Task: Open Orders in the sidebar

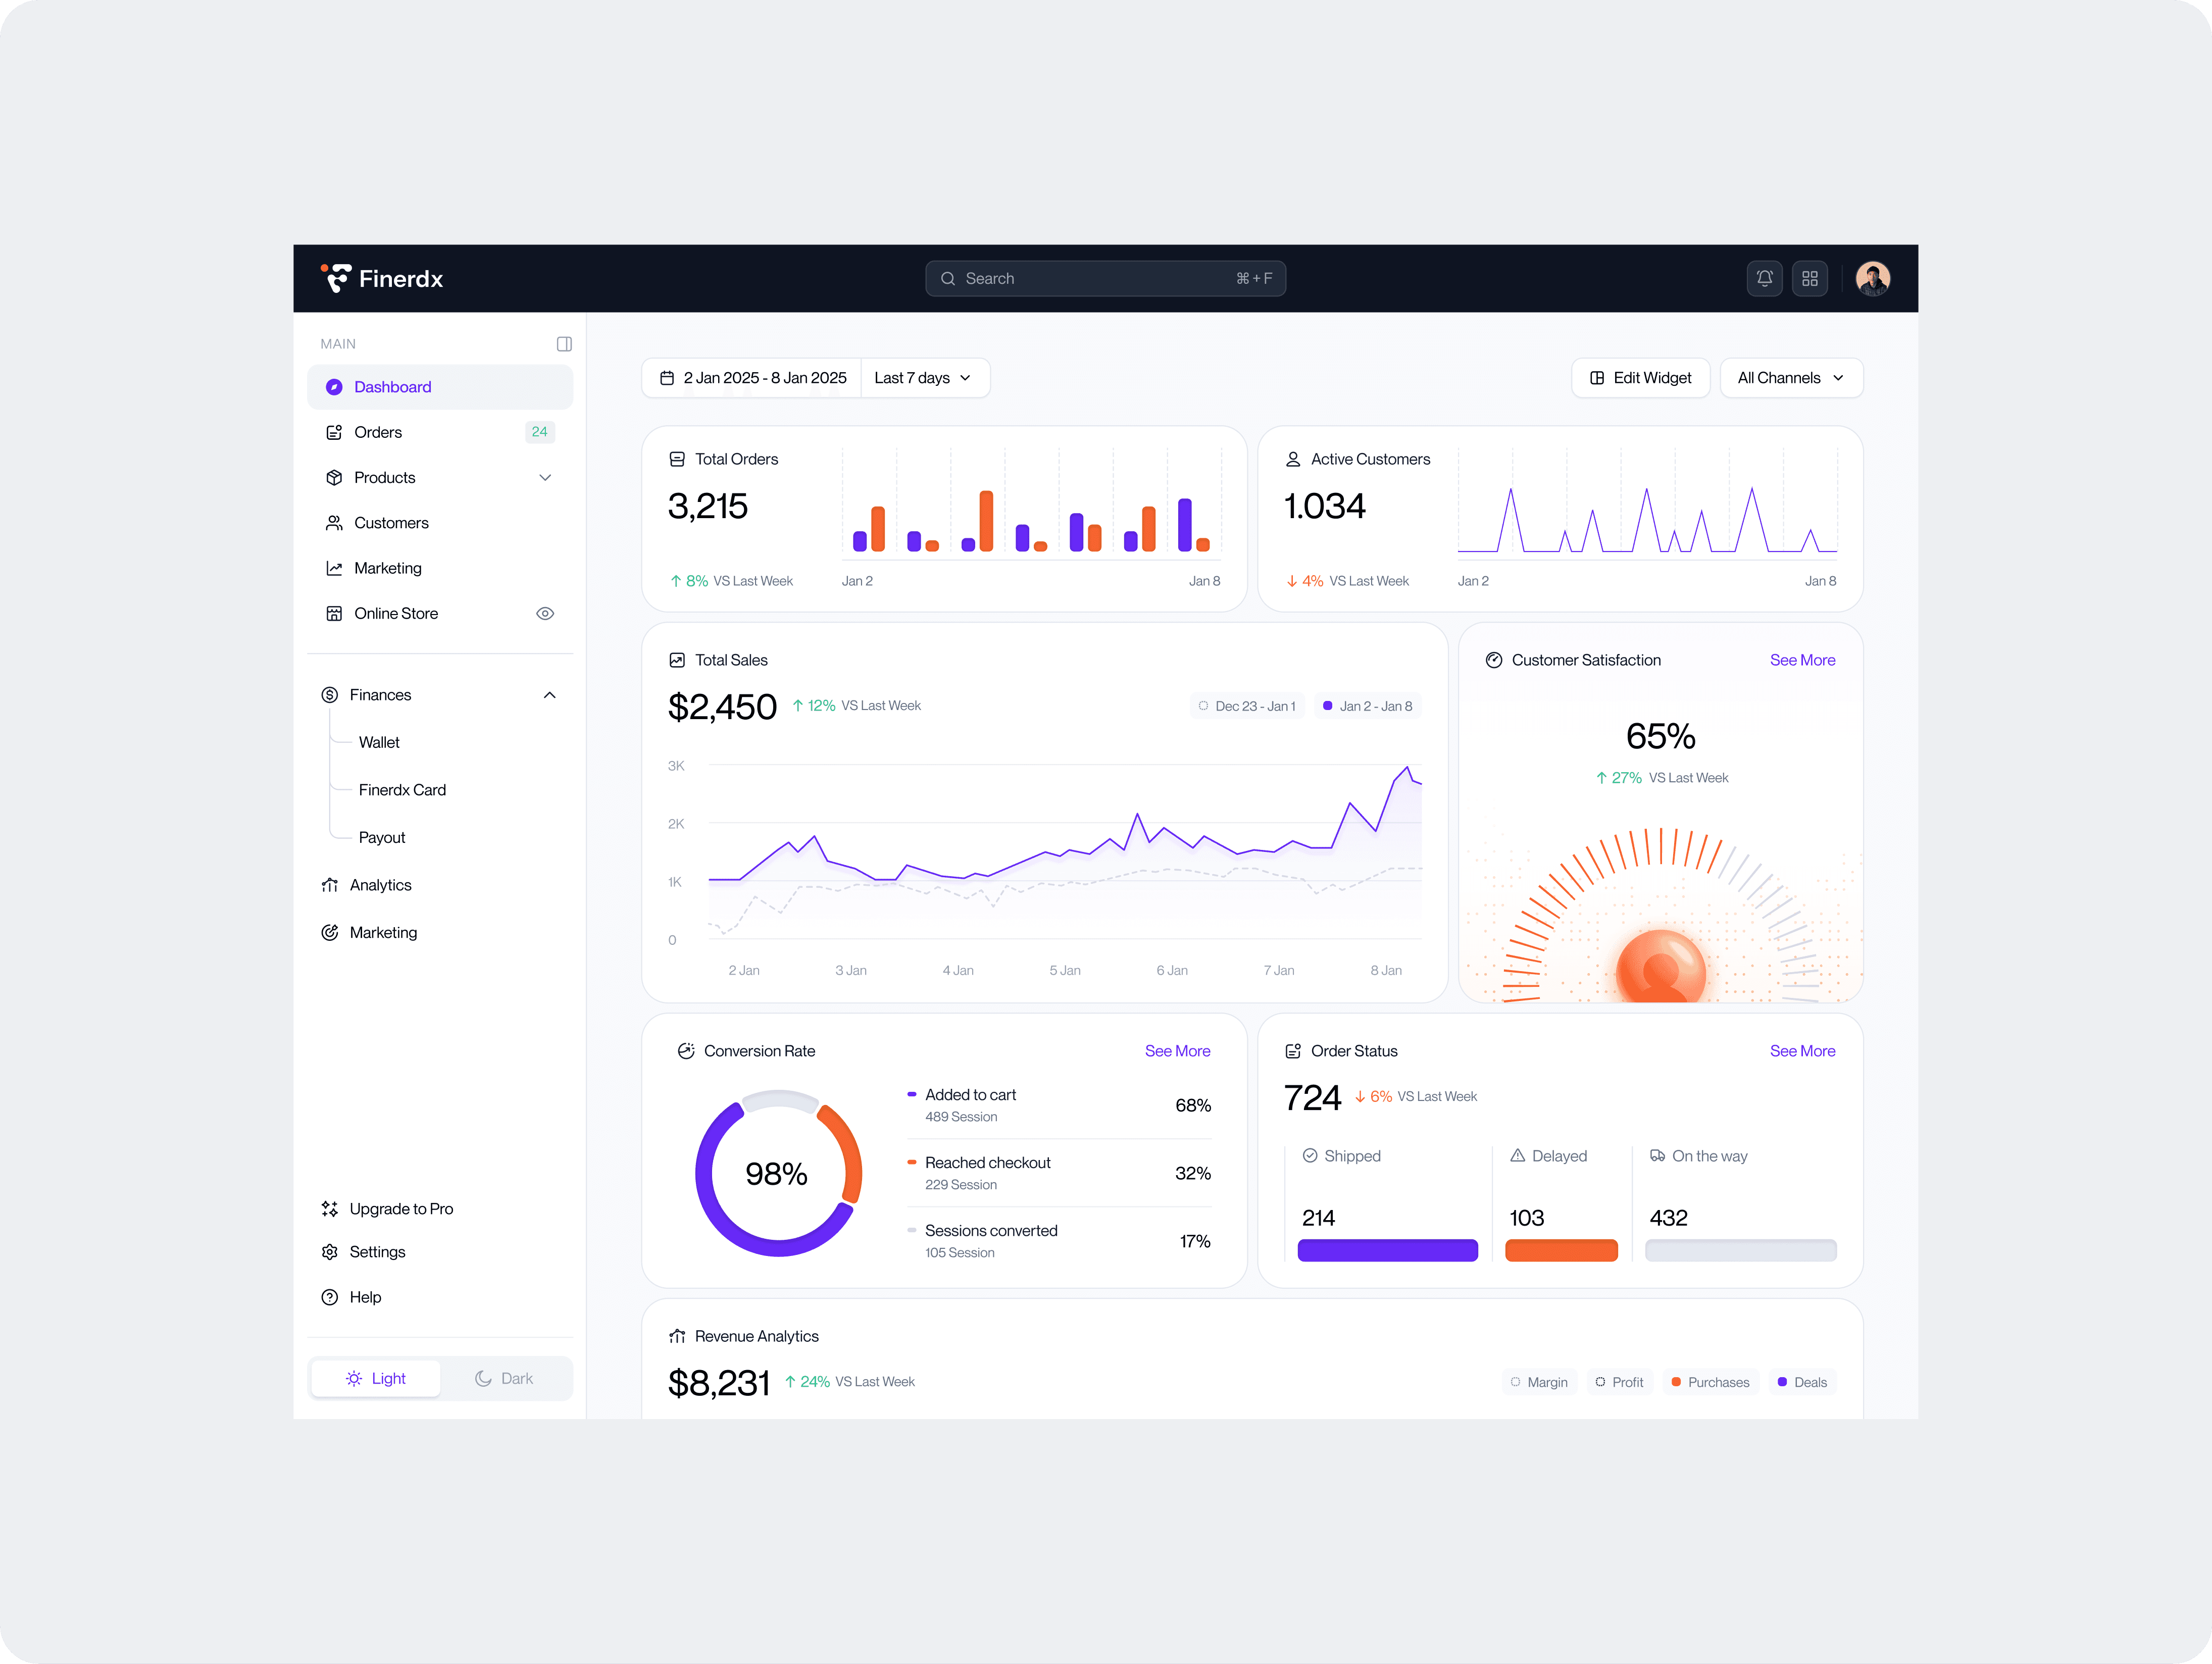Action: point(378,432)
